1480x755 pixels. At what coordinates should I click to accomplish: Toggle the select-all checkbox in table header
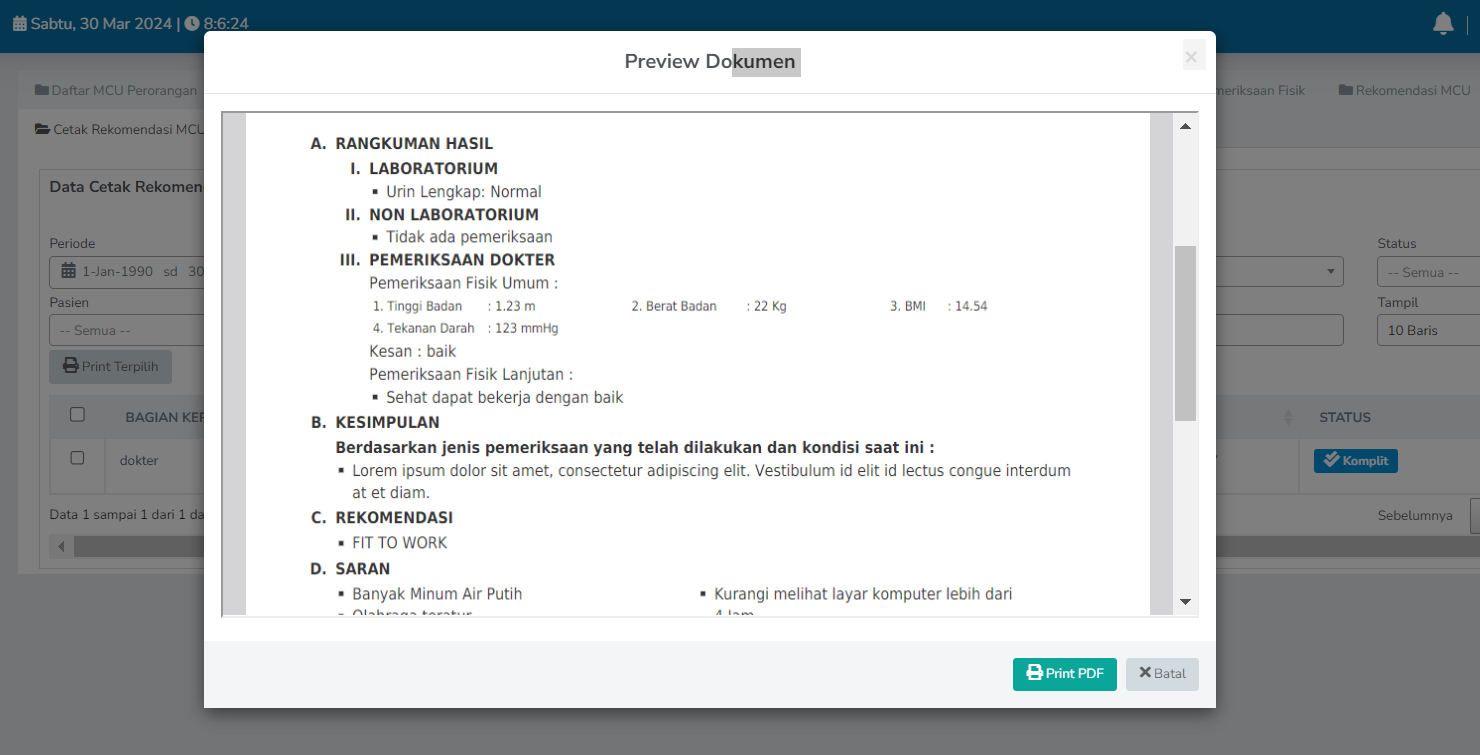coord(77,415)
